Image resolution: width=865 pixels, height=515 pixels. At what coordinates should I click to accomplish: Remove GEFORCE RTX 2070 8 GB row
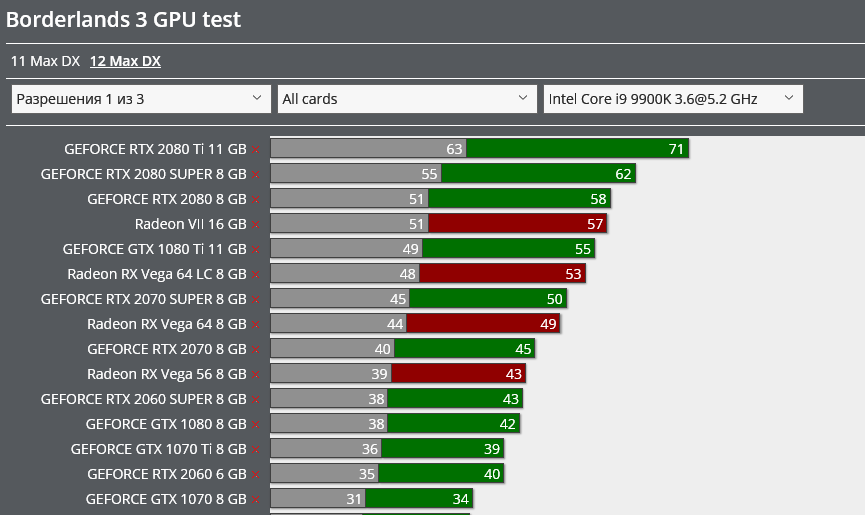[255, 350]
